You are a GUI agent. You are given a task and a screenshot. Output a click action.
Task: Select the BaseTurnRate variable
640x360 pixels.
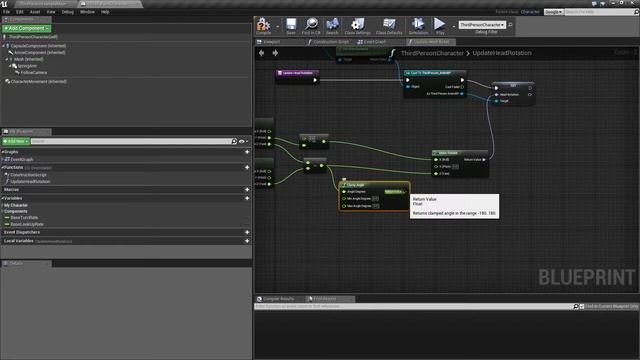[24, 218]
